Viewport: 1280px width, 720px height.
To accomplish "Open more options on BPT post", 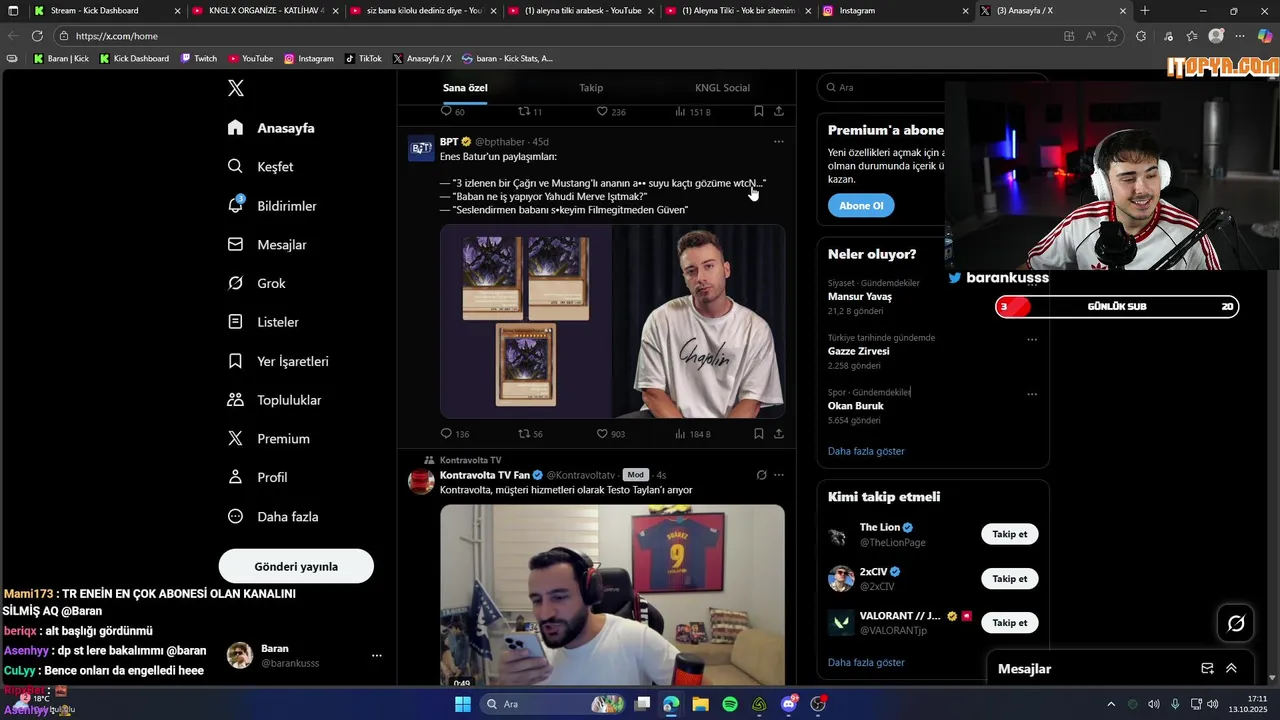I will click(778, 142).
